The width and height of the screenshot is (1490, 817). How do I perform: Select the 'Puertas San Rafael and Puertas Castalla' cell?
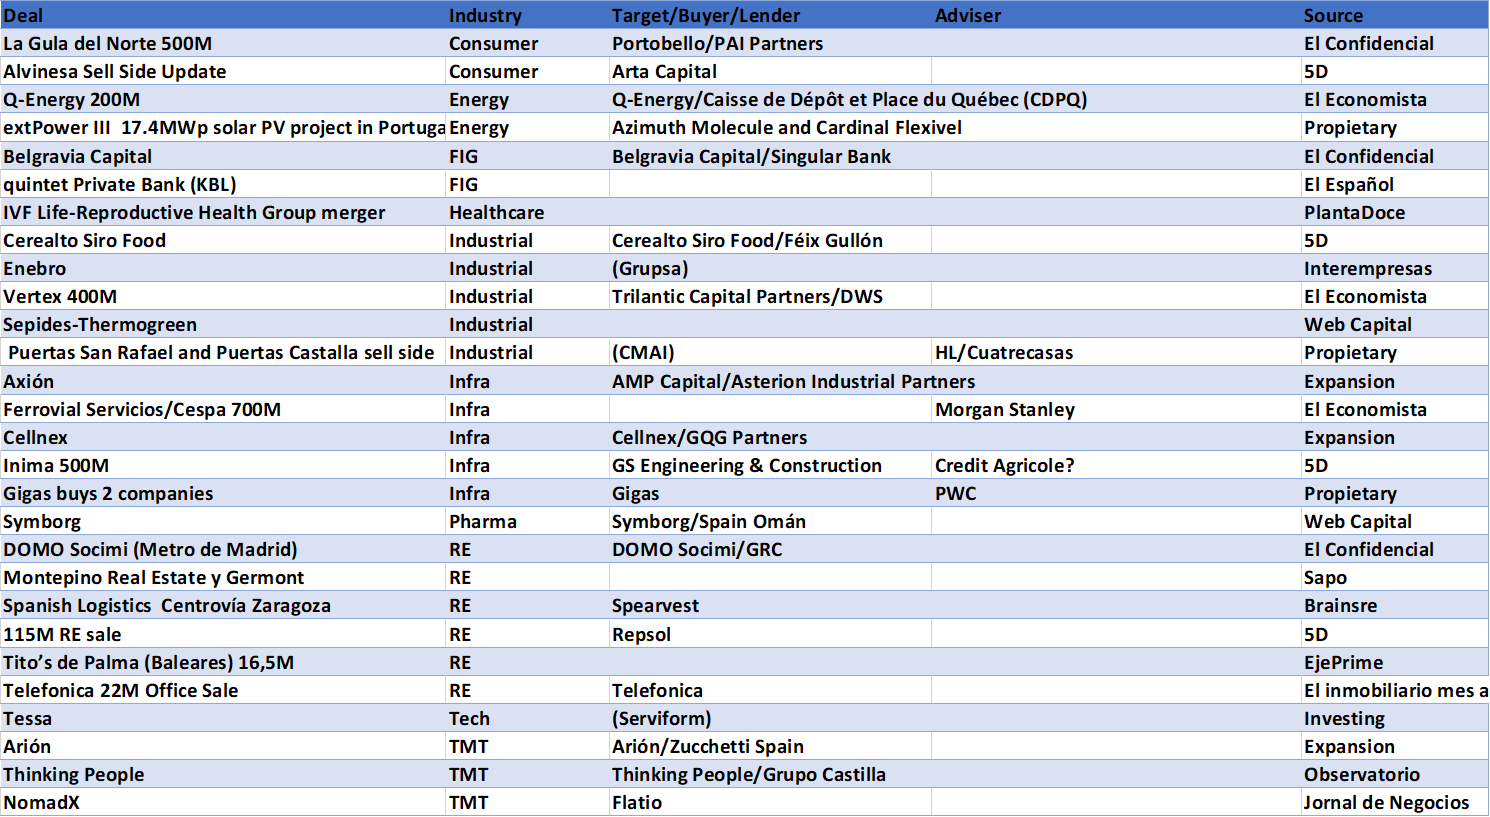click(223, 352)
